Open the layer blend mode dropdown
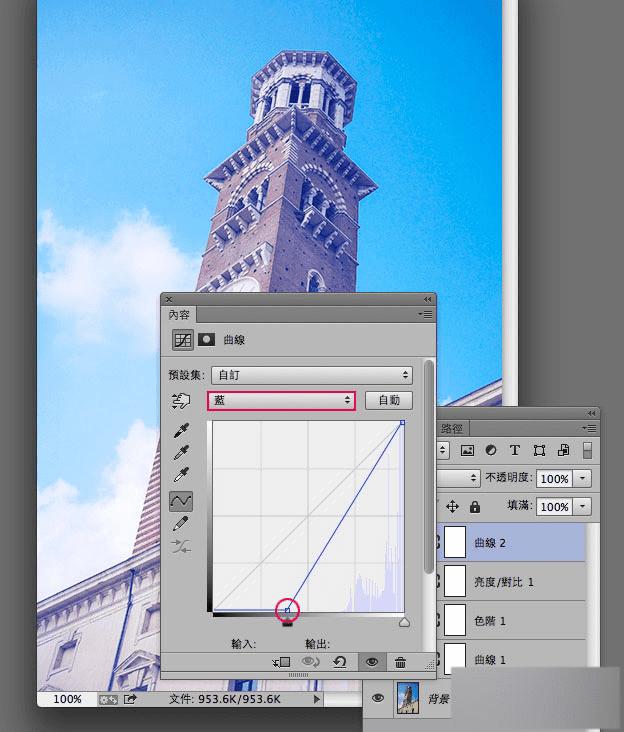 tap(459, 479)
